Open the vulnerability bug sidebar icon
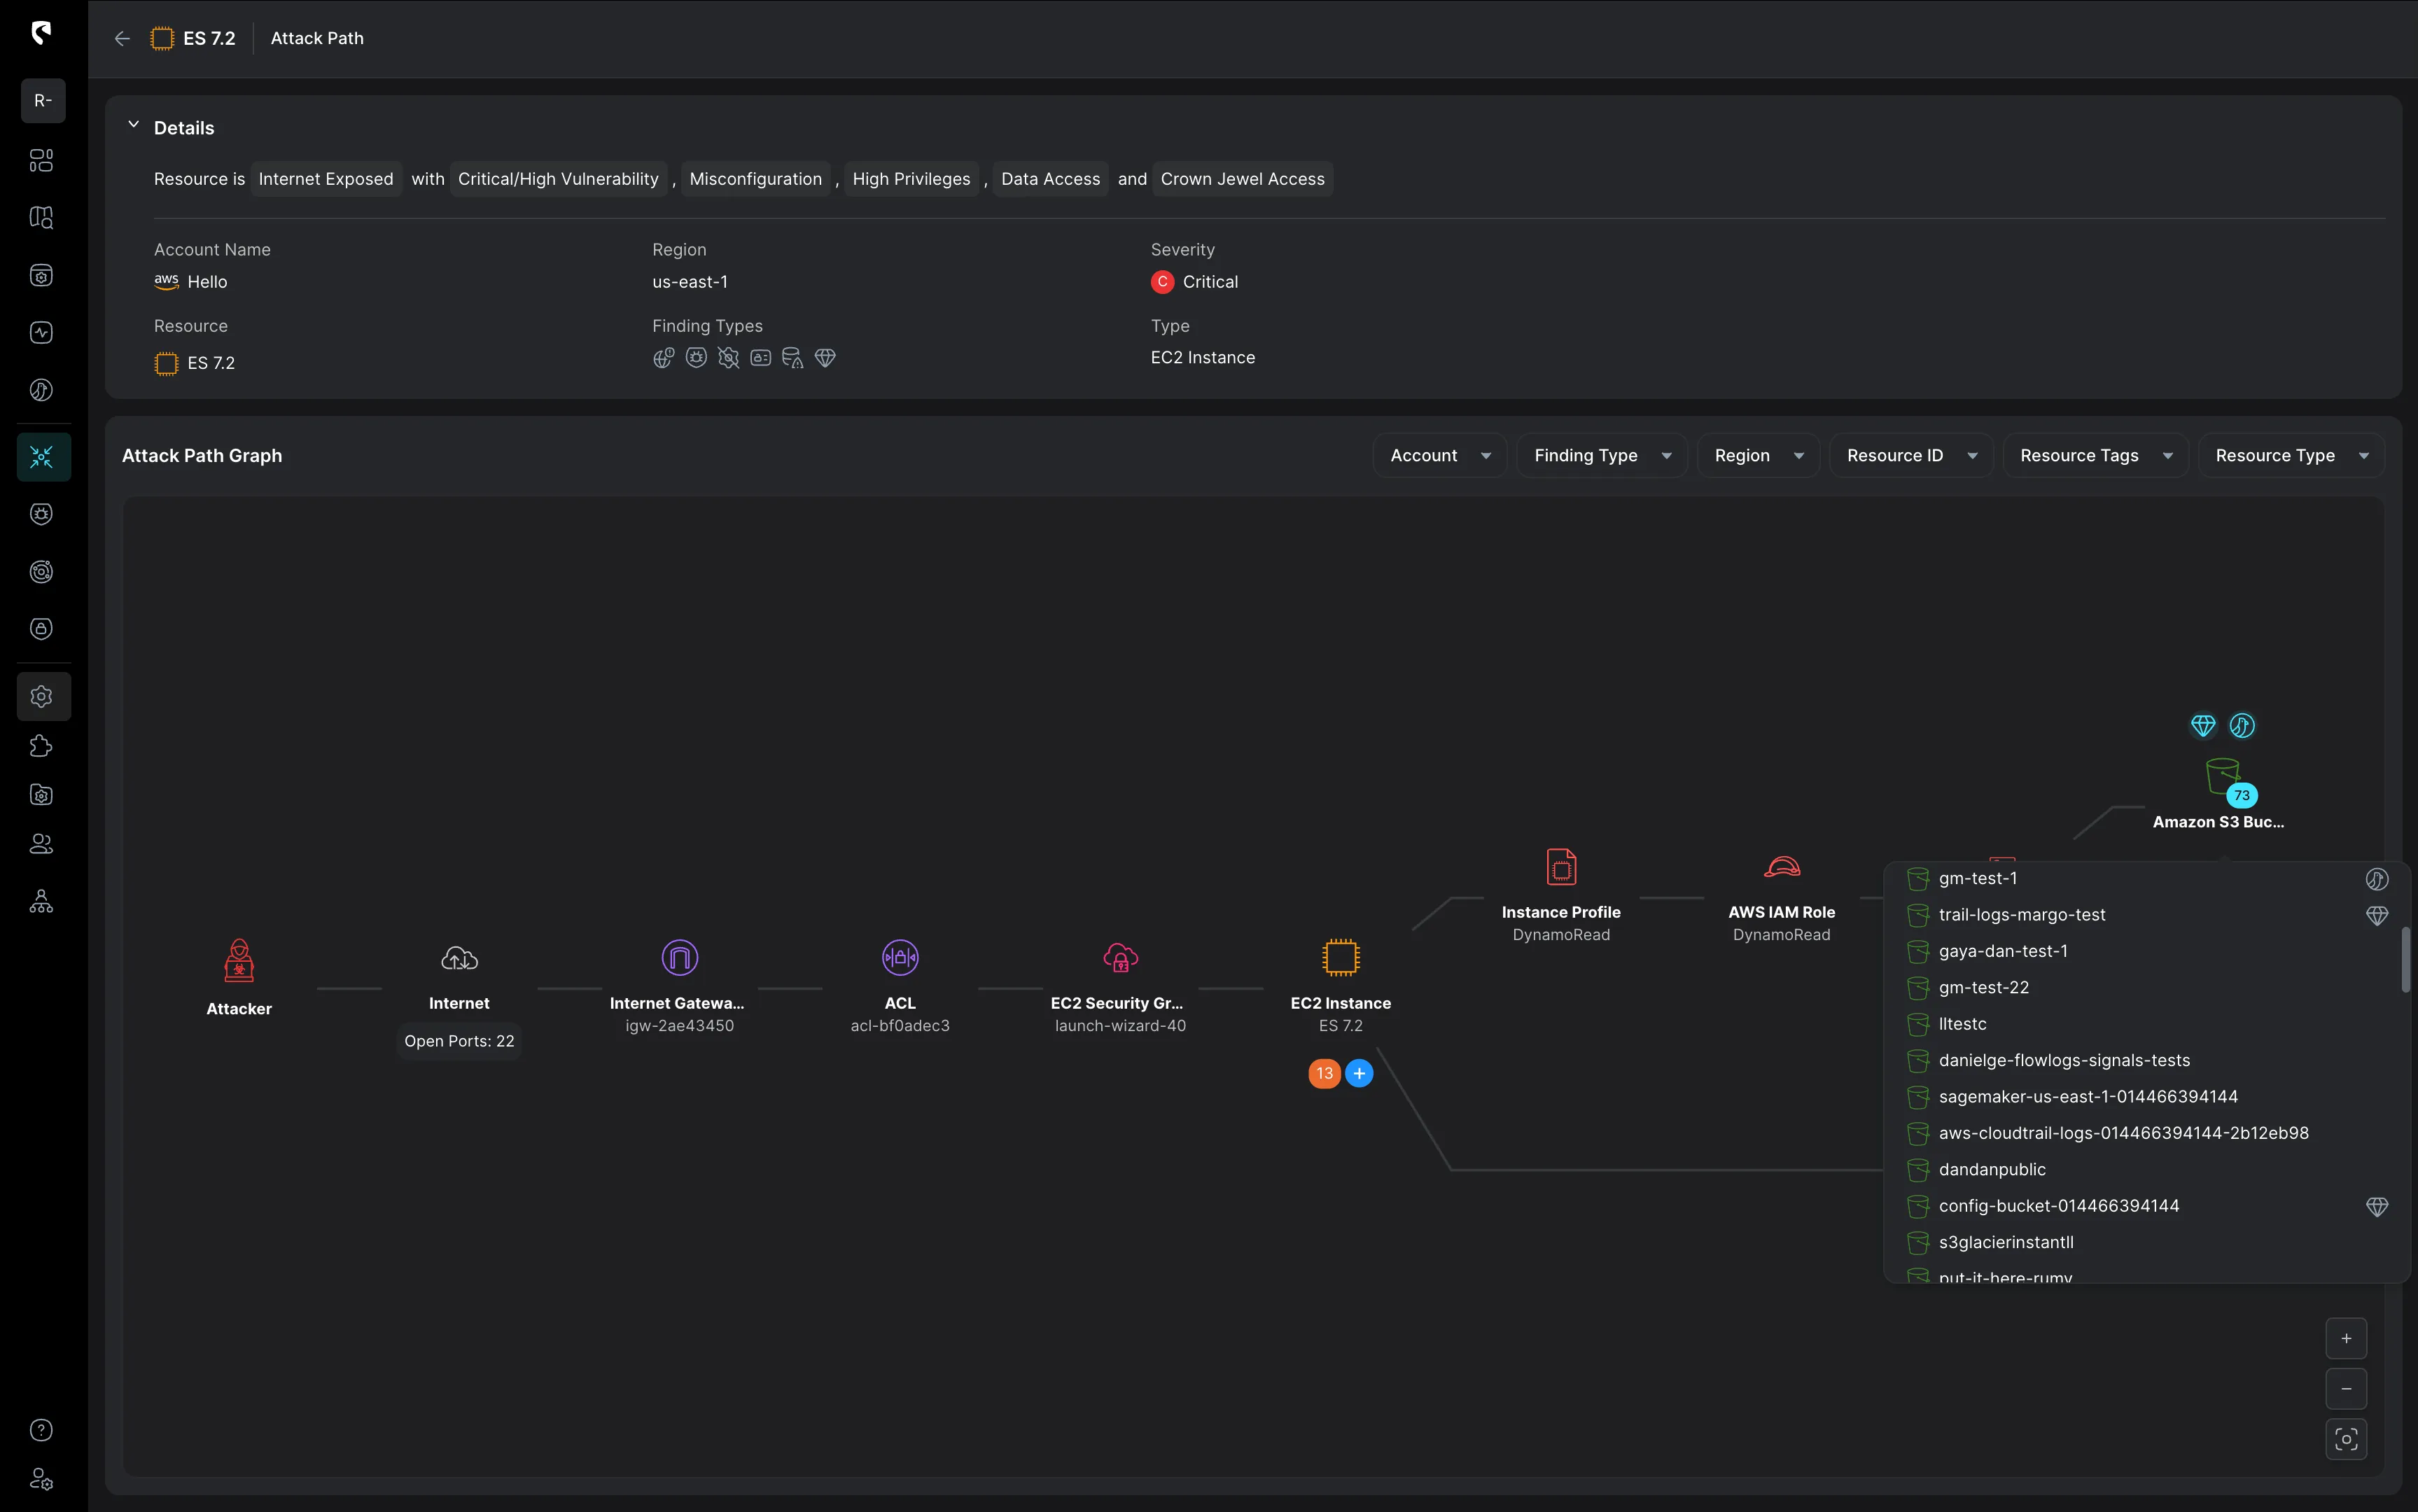Viewport: 2418px width, 1512px height. [41, 514]
